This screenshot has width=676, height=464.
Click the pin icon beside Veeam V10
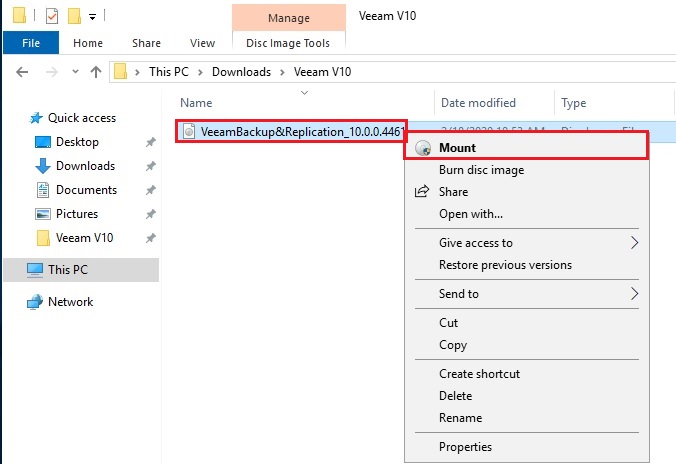coord(150,238)
